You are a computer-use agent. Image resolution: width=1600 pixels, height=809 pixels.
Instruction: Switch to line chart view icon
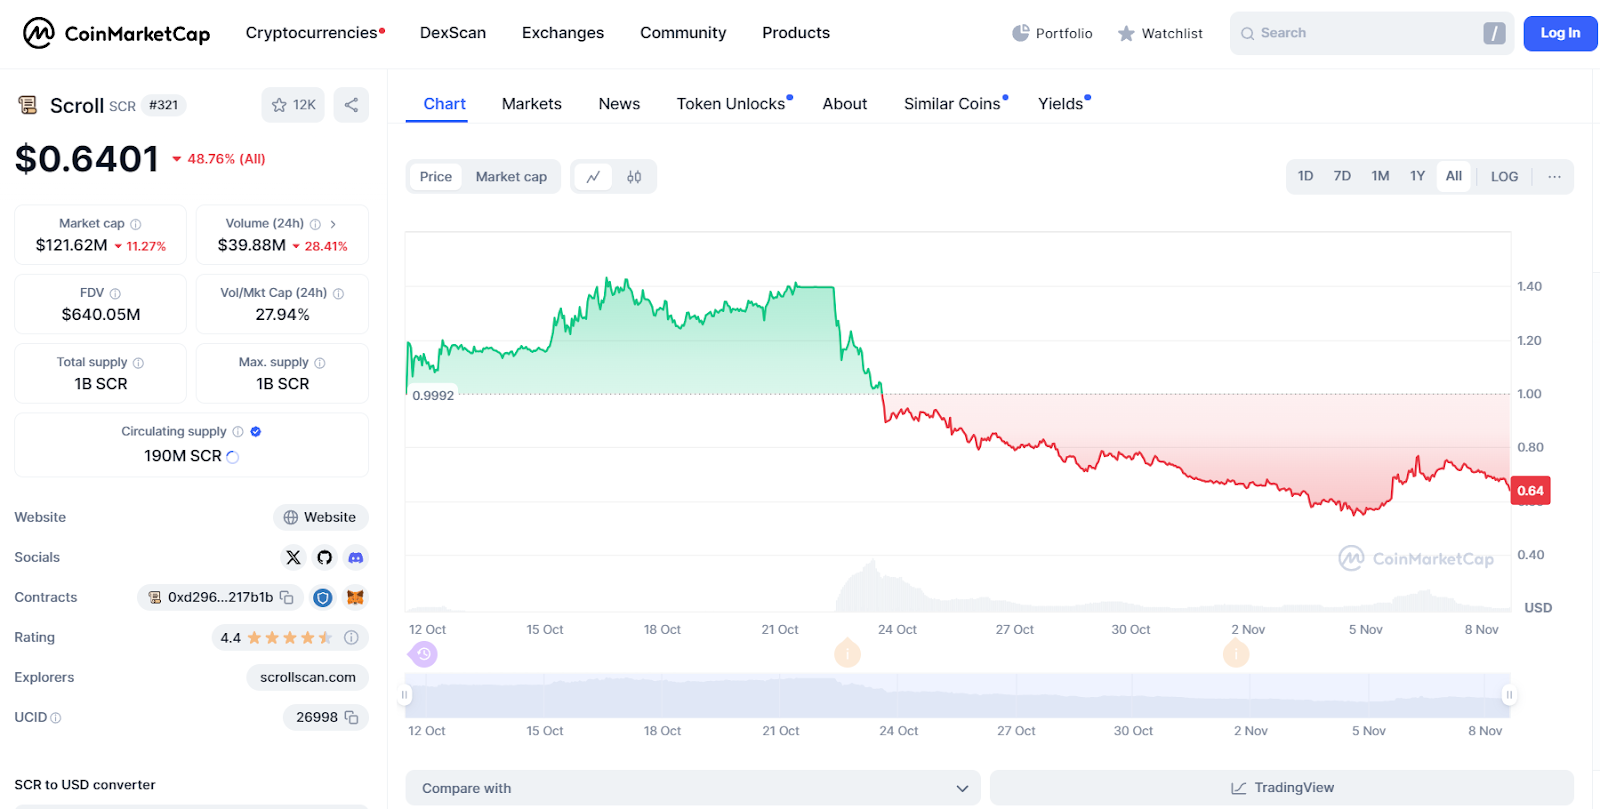pos(593,177)
